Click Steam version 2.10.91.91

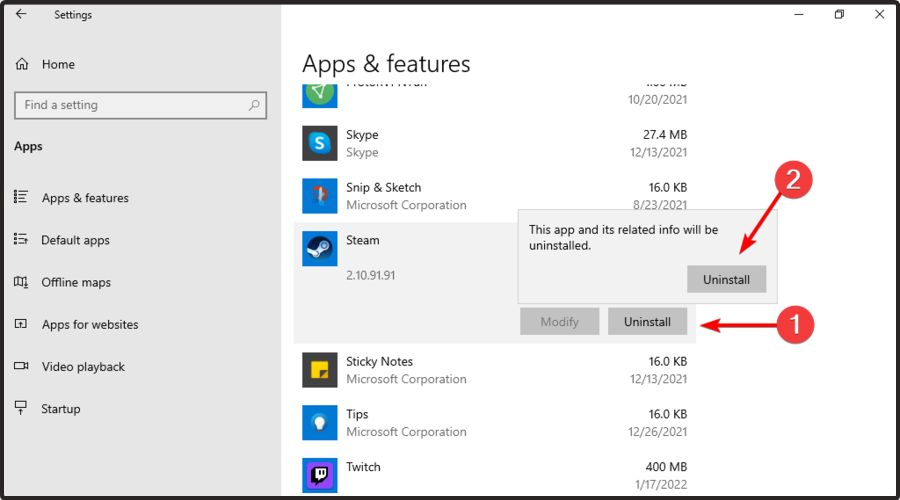(x=370, y=276)
